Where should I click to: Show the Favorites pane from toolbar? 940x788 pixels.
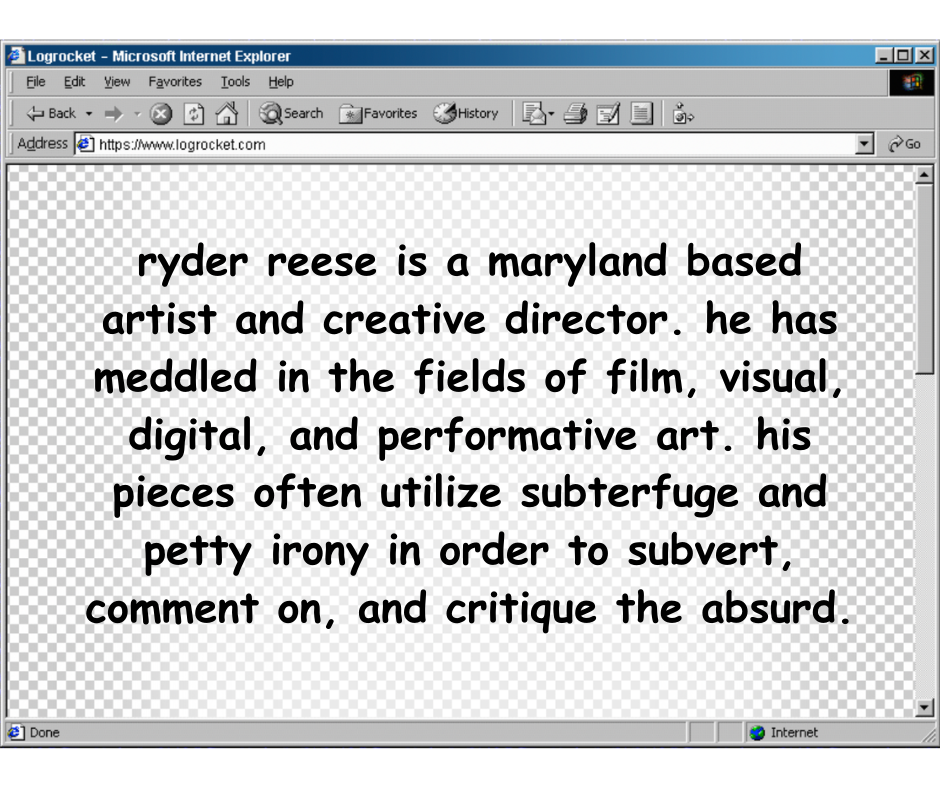click(378, 114)
